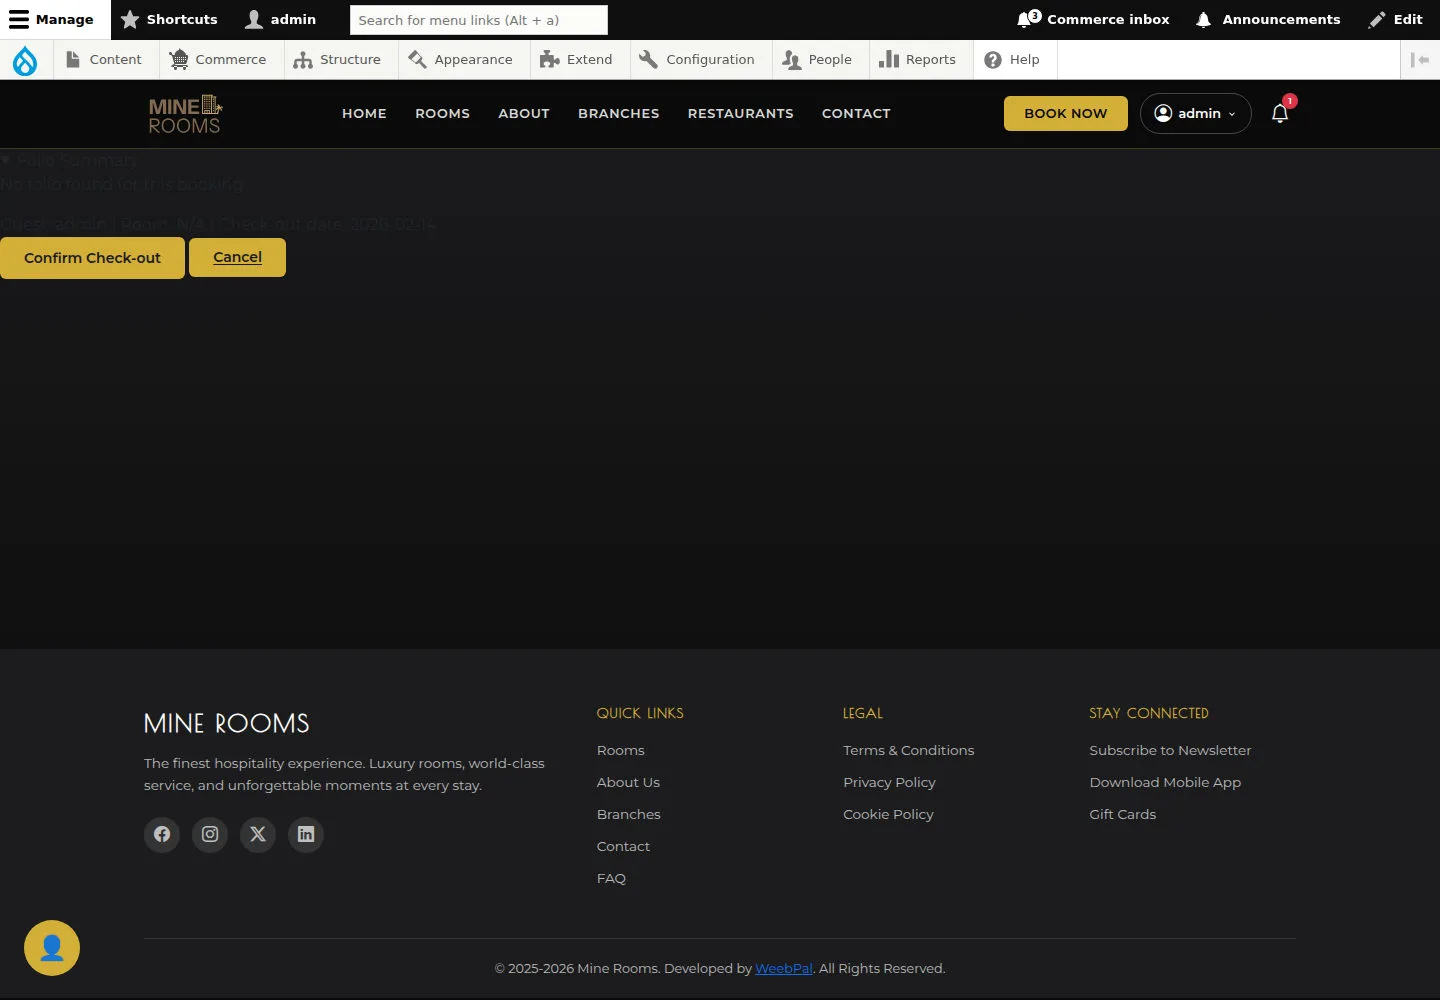This screenshot has width=1440, height=1000.
Task: Click the floating gold user avatar button
Action: click(x=52, y=948)
